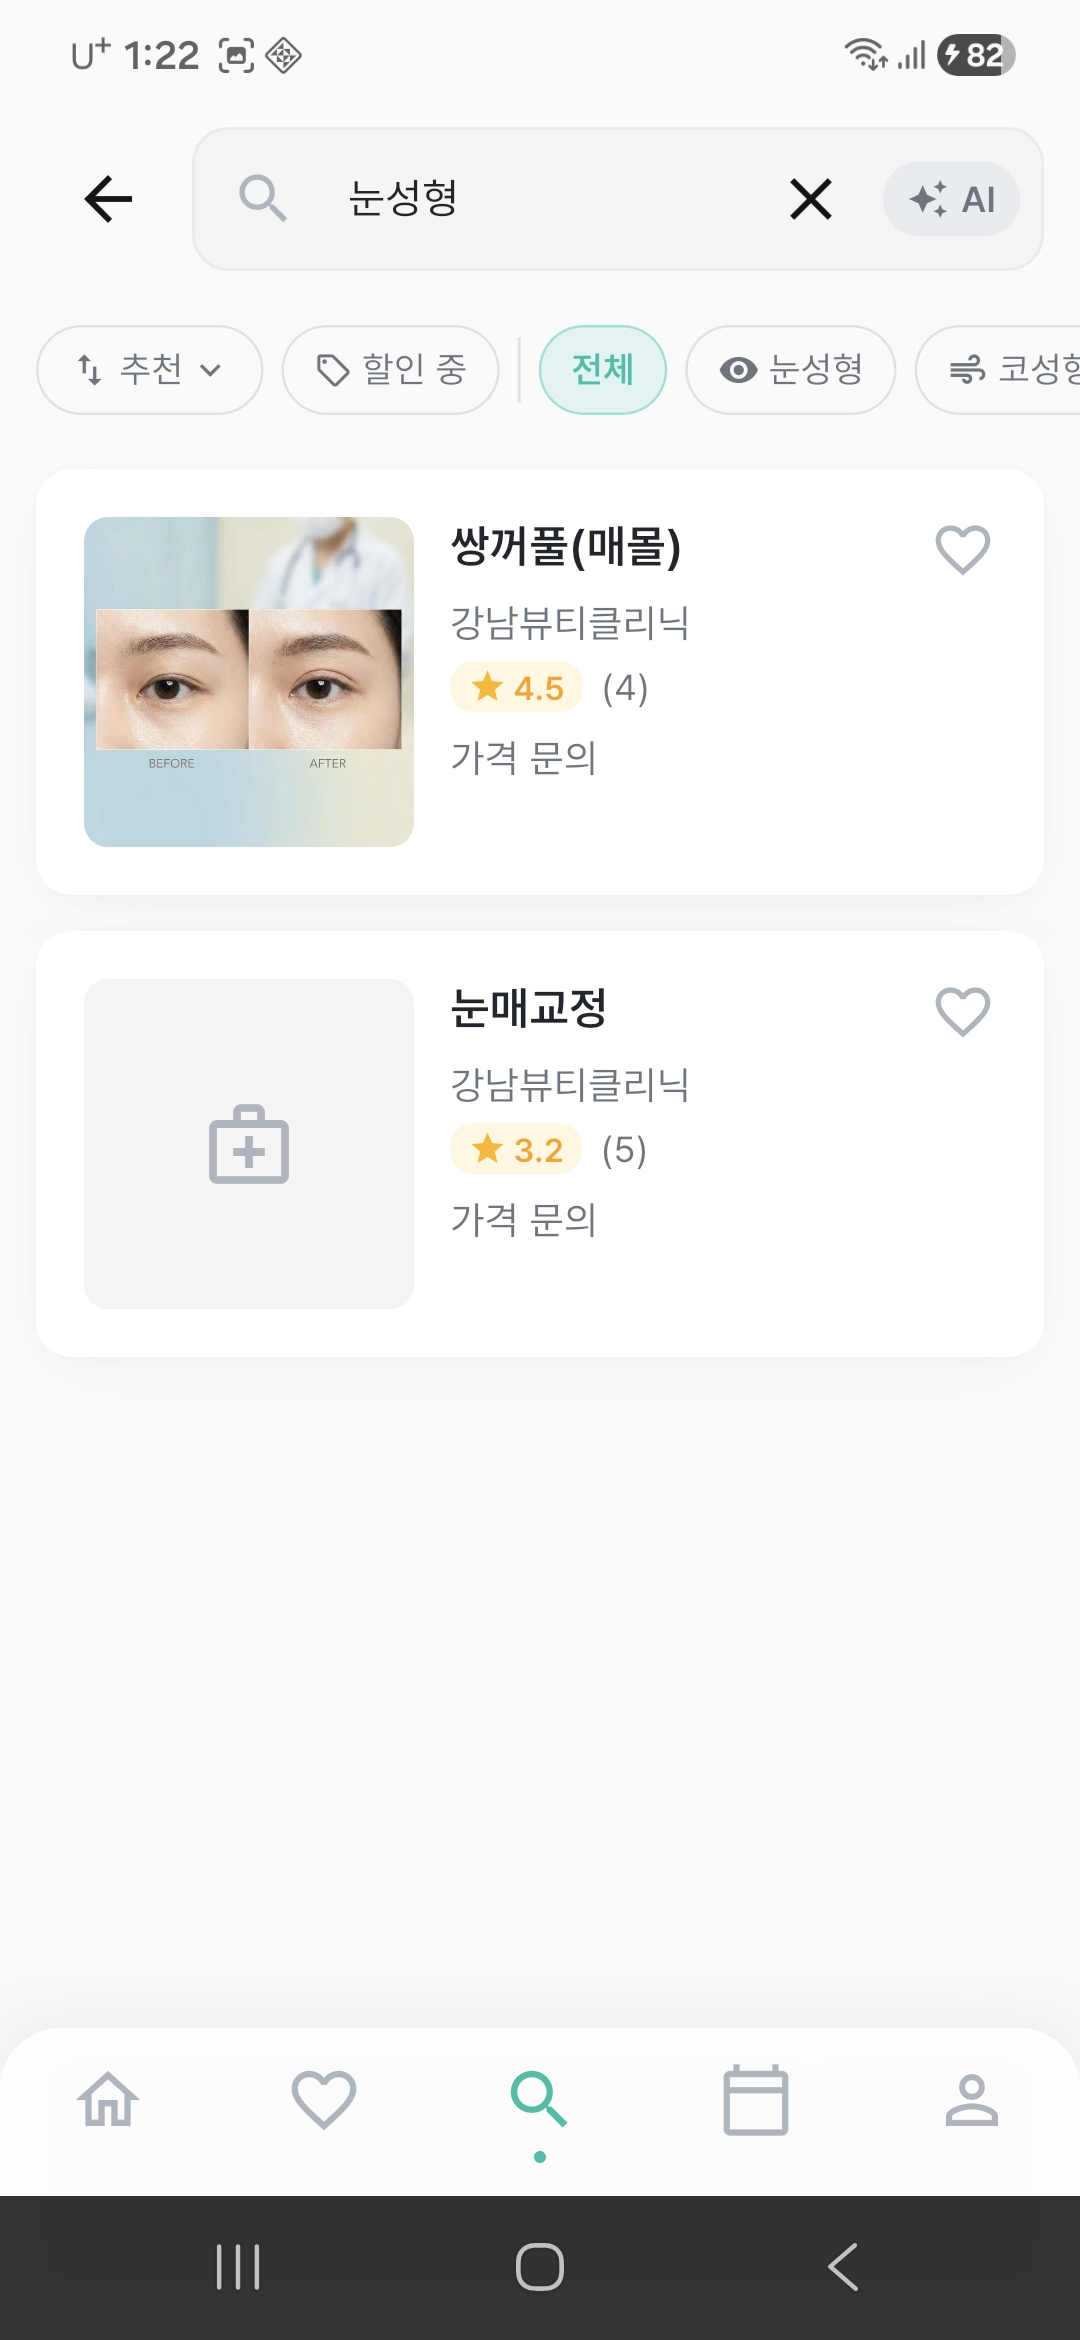Open the AI search assistant
1080x2340 pixels.
coord(951,199)
